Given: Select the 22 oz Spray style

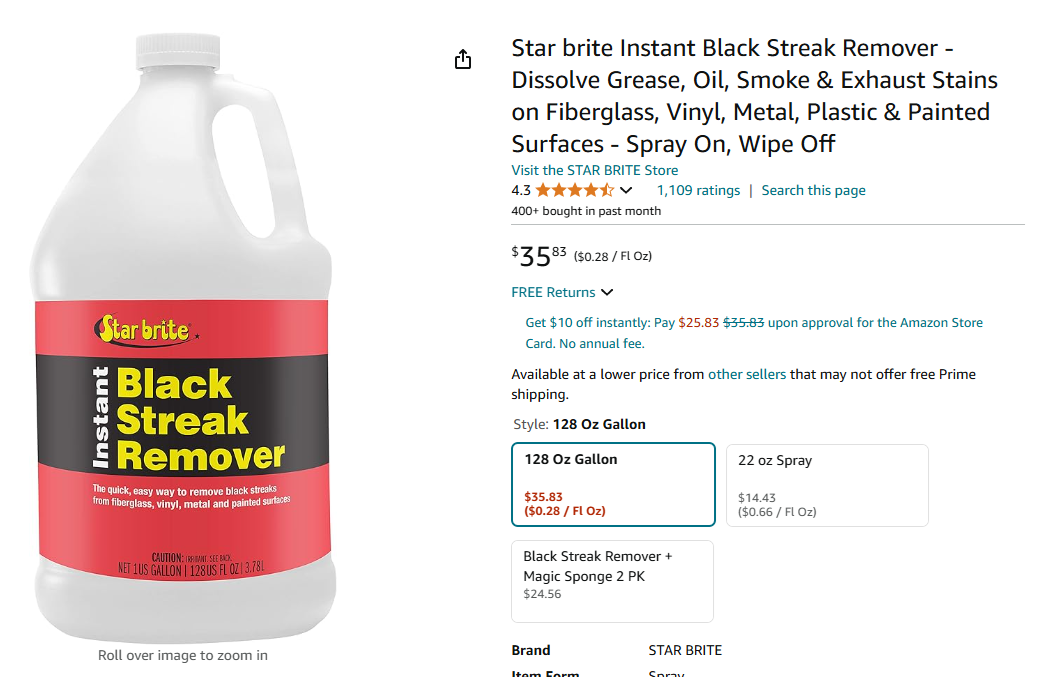Looking at the screenshot, I should click(827, 485).
